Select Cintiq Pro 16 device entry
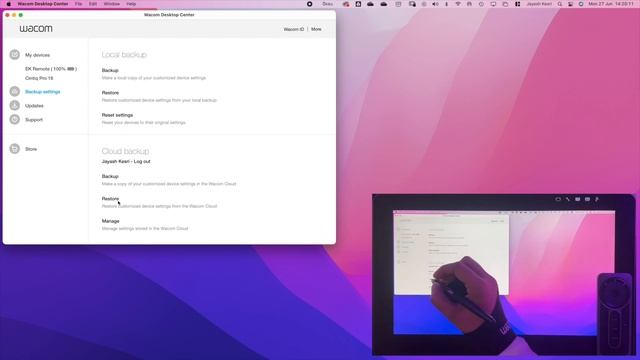Screen dimensions: 640x360 (39, 78)
